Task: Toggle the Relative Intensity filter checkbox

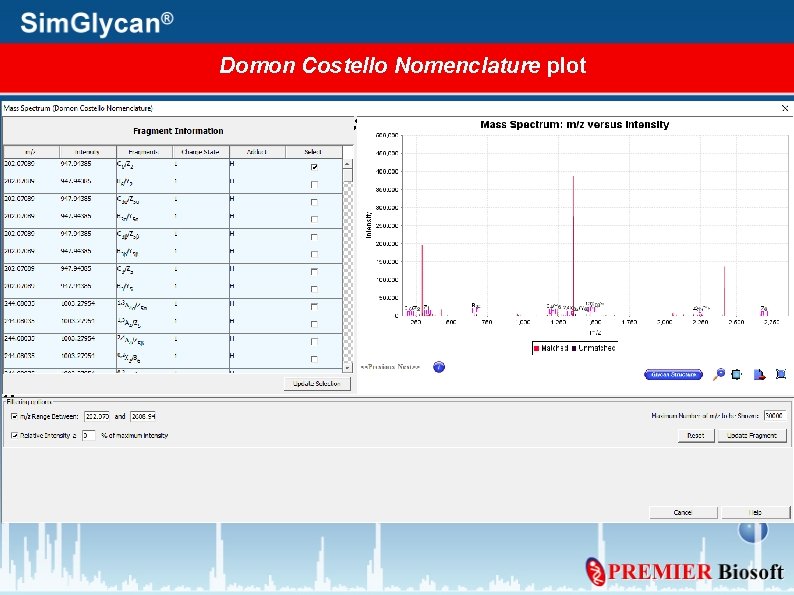Action: pos(14,435)
